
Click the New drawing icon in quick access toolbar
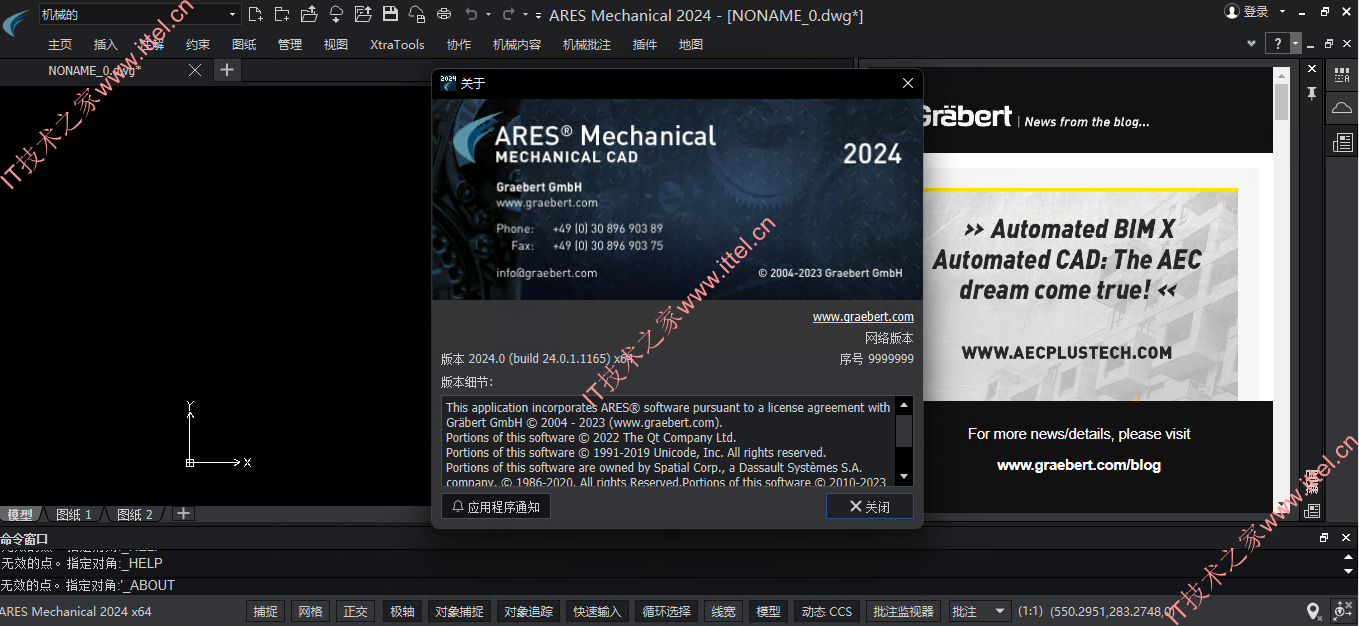tap(256, 14)
